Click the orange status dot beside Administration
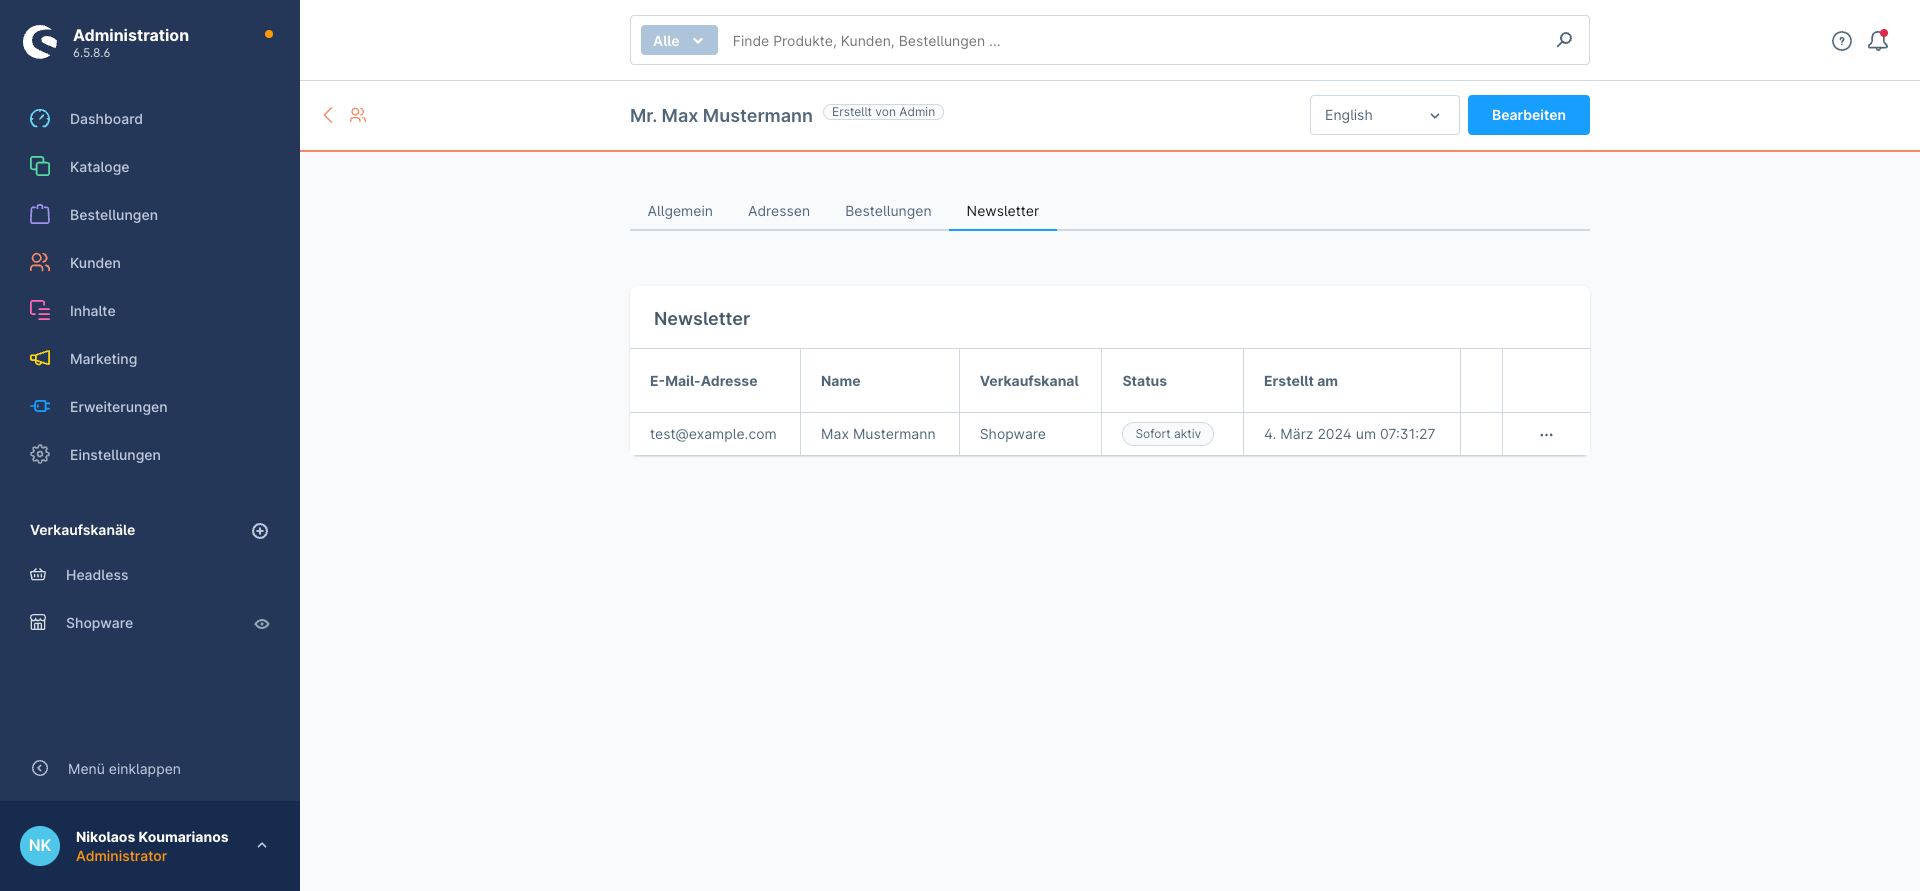This screenshot has width=1920, height=891. (269, 34)
